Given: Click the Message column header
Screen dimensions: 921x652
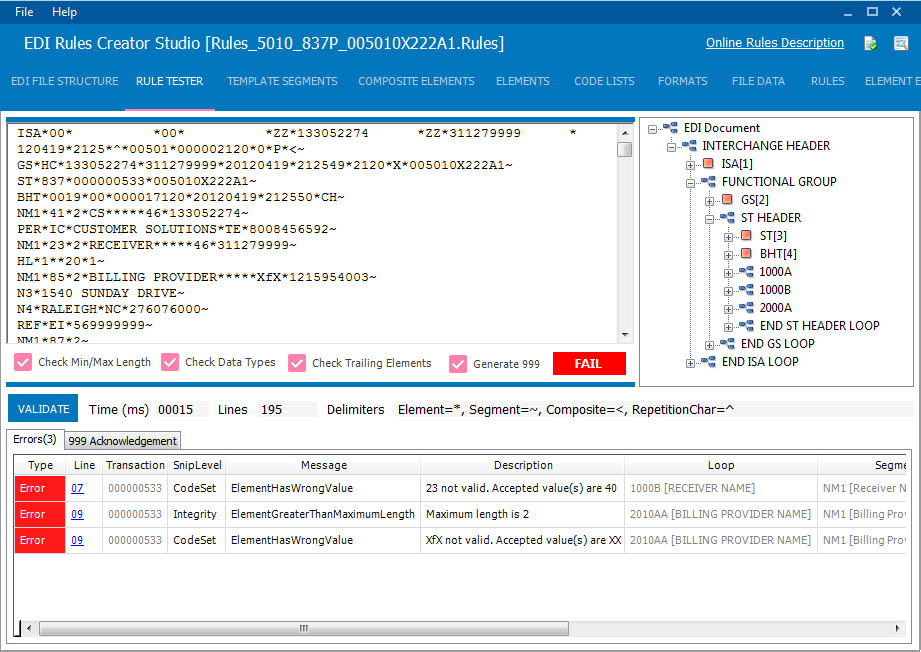Looking at the screenshot, I should pos(324,465).
